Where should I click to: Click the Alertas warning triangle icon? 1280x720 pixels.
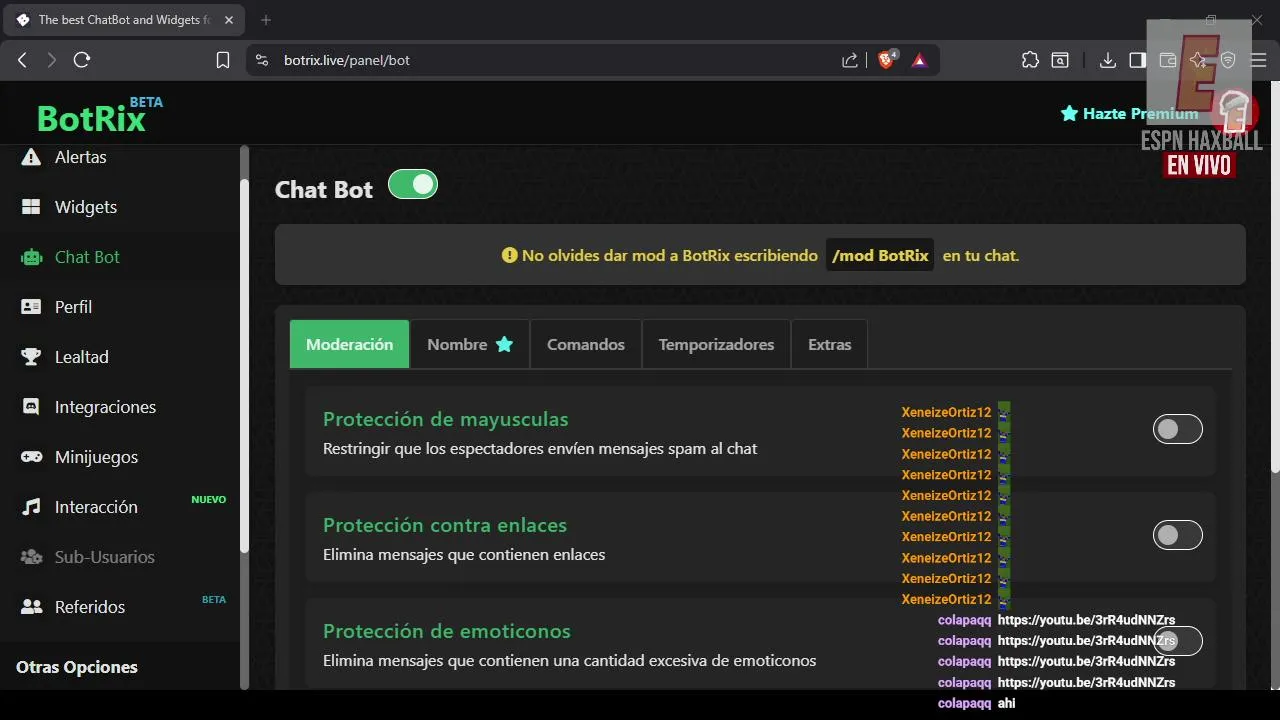pos(32,157)
